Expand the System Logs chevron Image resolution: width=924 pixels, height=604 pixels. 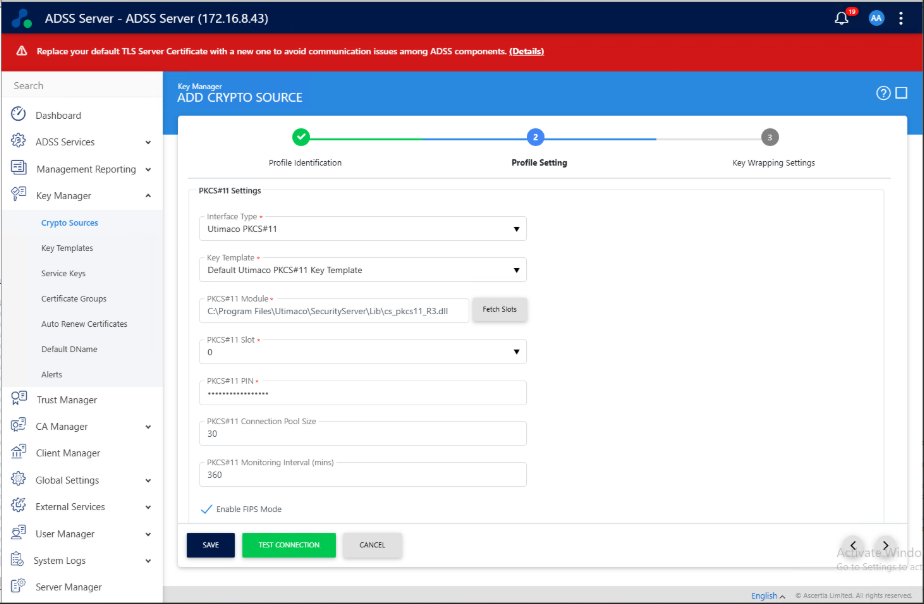(x=148, y=561)
